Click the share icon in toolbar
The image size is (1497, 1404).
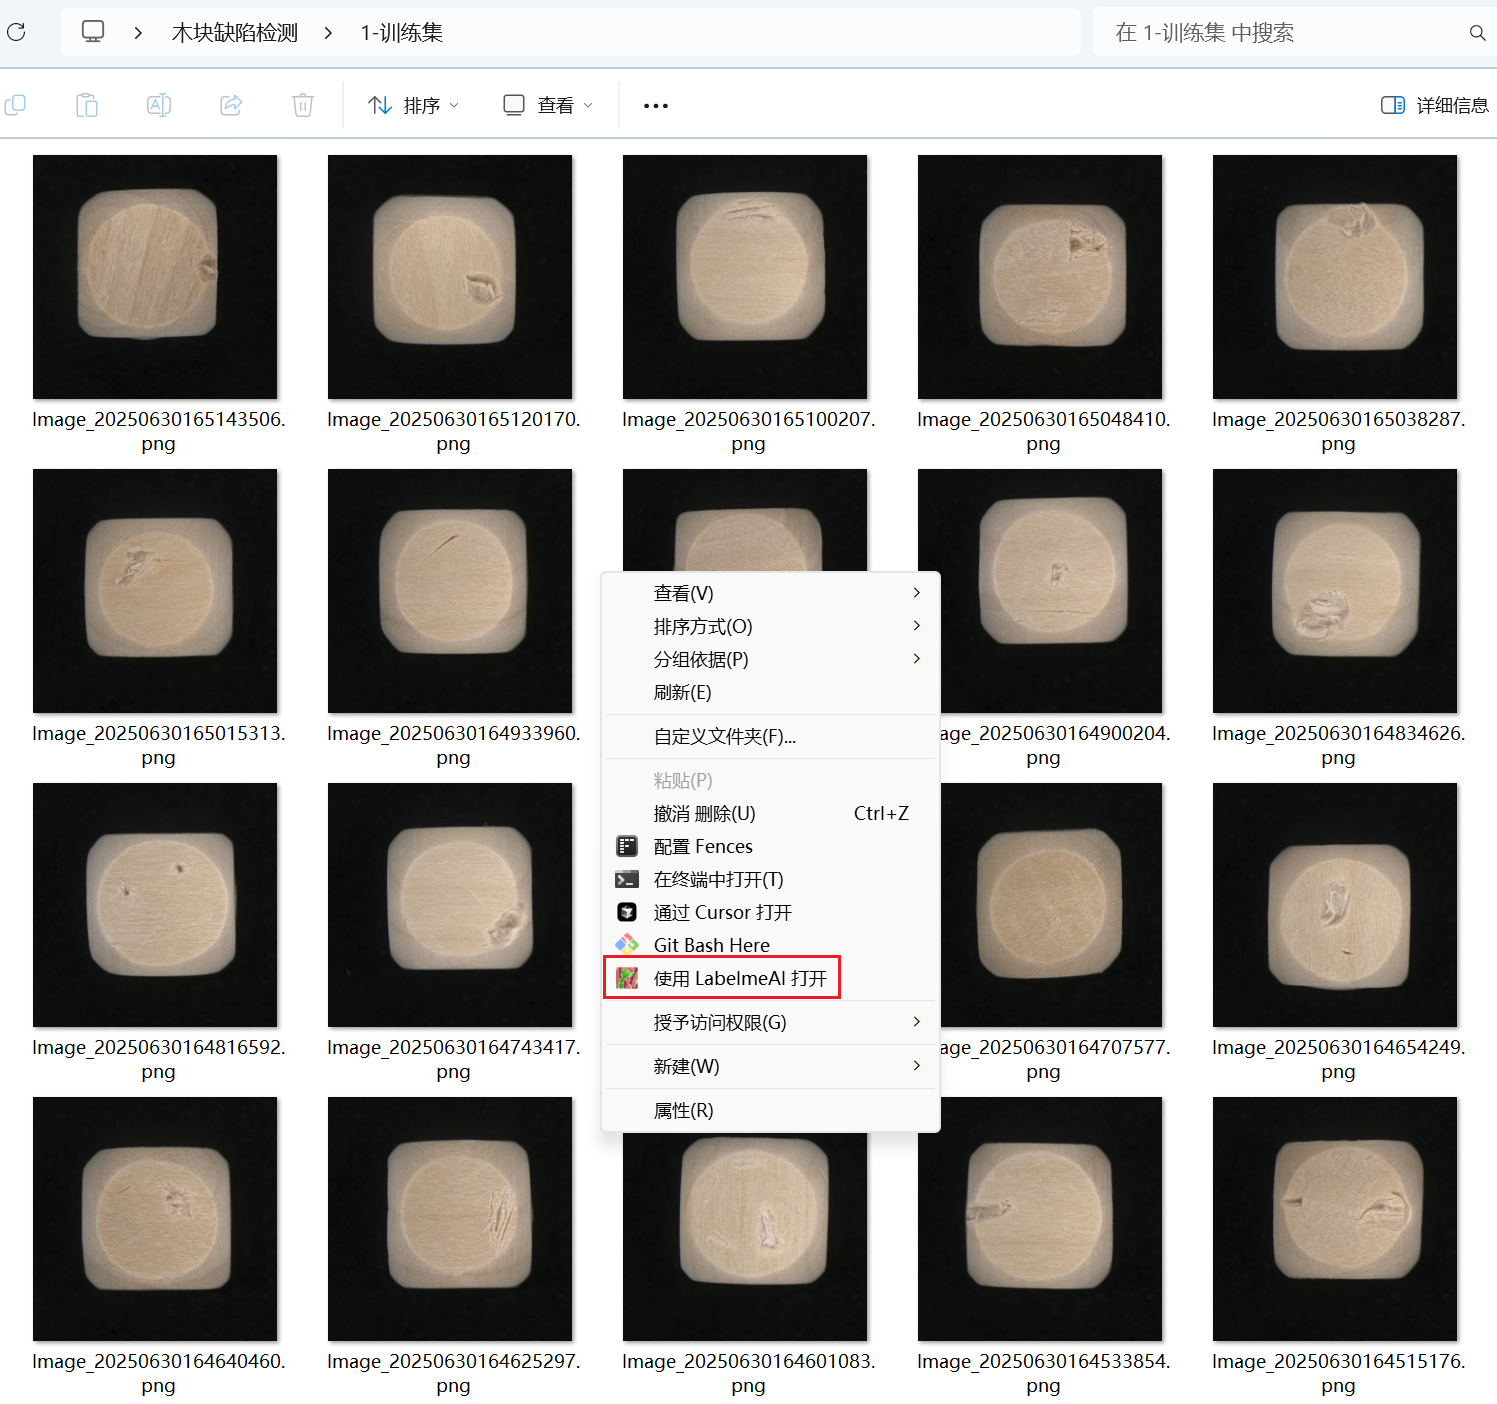pos(231,105)
